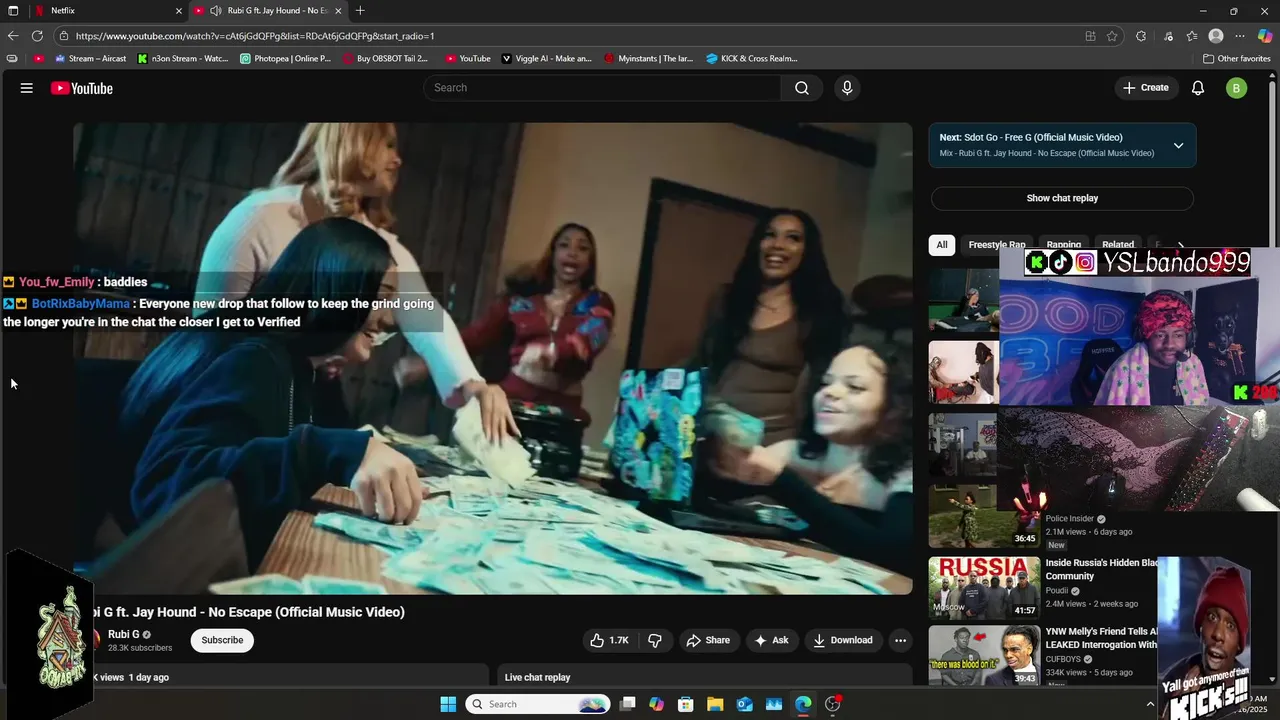
Task: Like the video with thumbs up
Action: [609, 640]
